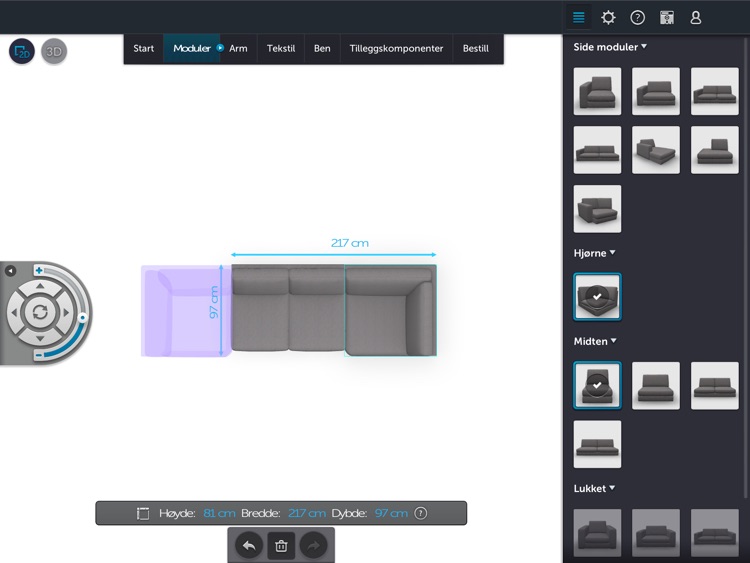This screenshot has height=563, width=750.
Task: Open the Tilleggskomponenter tab
Action: point(396,48)
